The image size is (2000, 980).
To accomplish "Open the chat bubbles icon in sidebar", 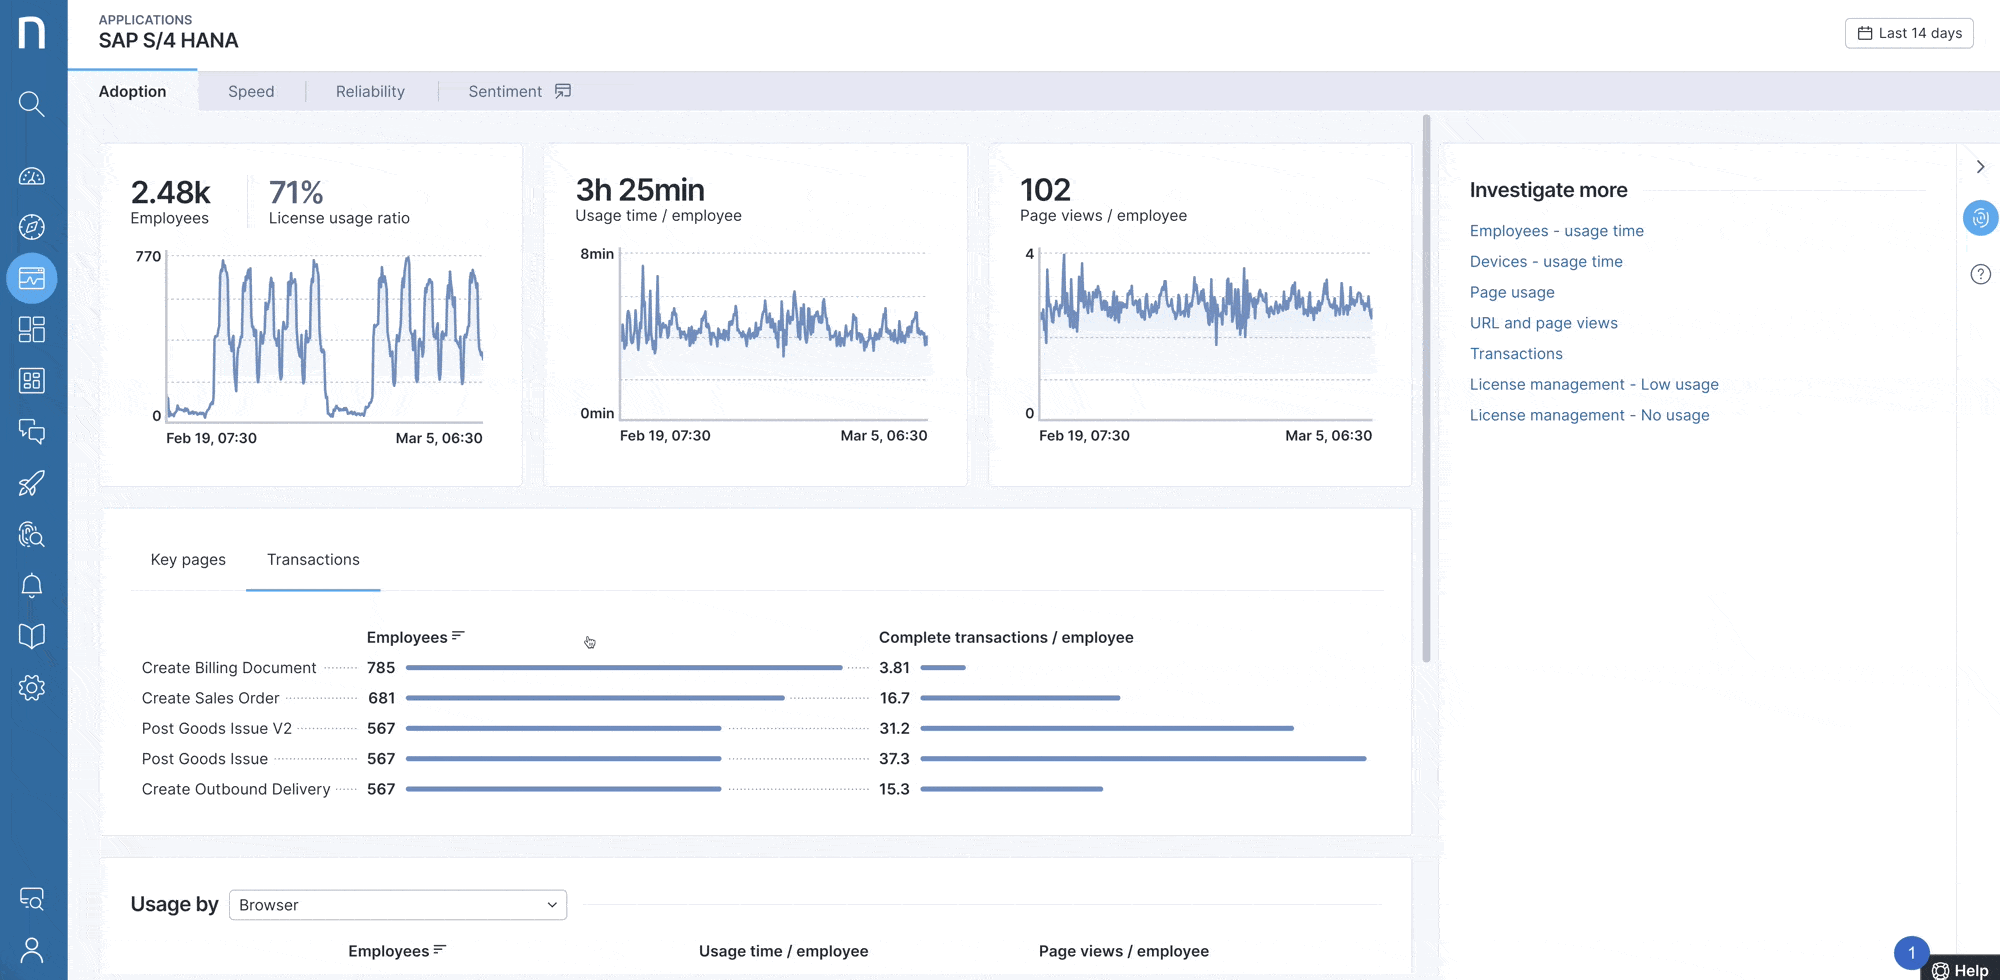I will (x=32, y=432).
